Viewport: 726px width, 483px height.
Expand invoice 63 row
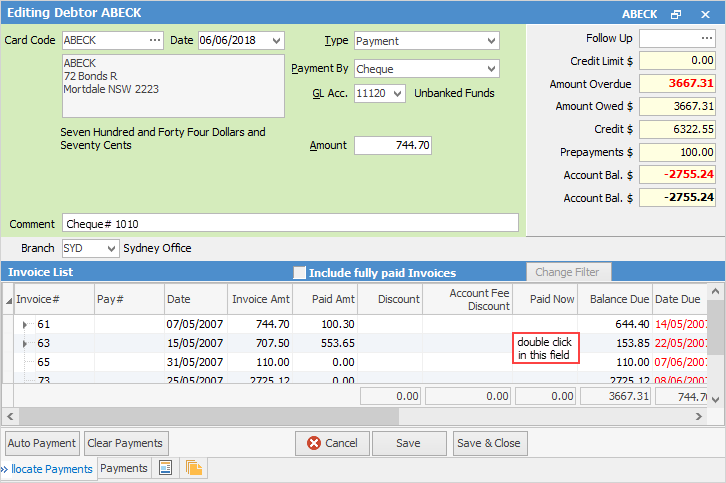(25, 344)
